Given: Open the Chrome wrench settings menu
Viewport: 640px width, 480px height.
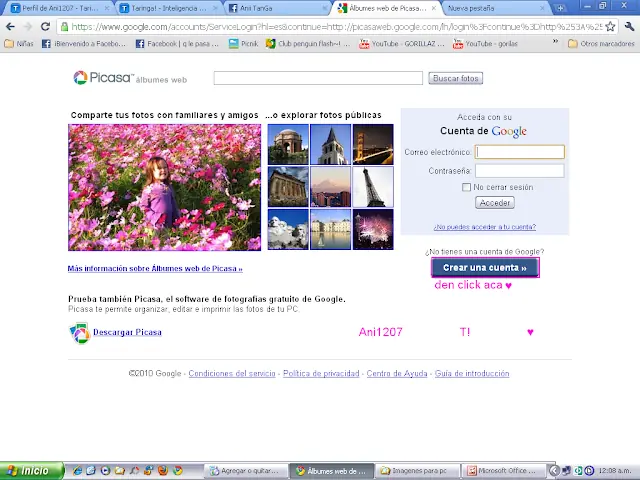Looking at the screenshot, I should [x=629, y=27].
